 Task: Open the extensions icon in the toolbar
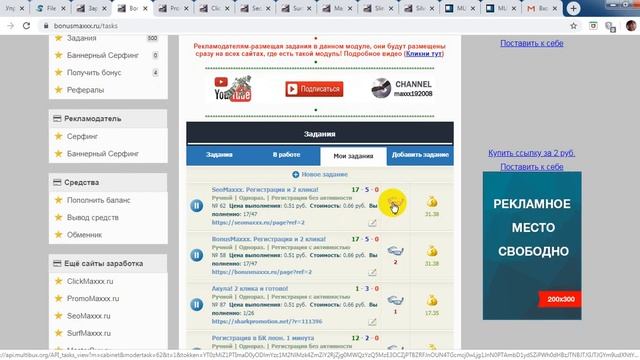pyautogui.click(x=611, y=27)
